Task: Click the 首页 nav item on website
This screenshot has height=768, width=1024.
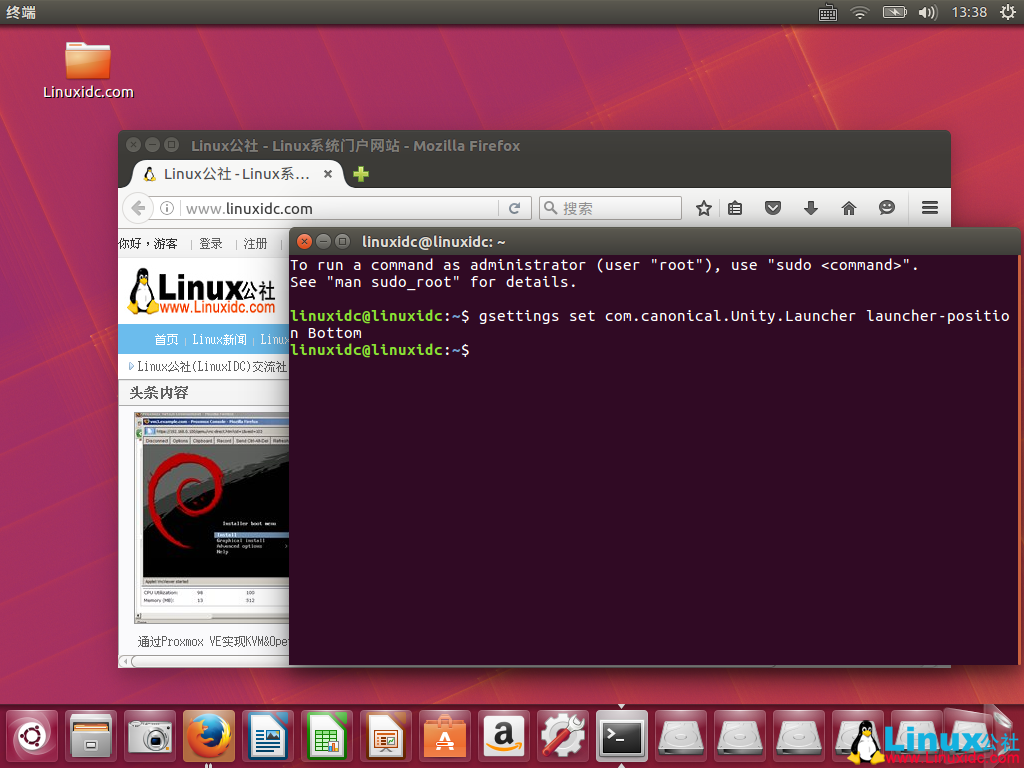Action: 166,340
